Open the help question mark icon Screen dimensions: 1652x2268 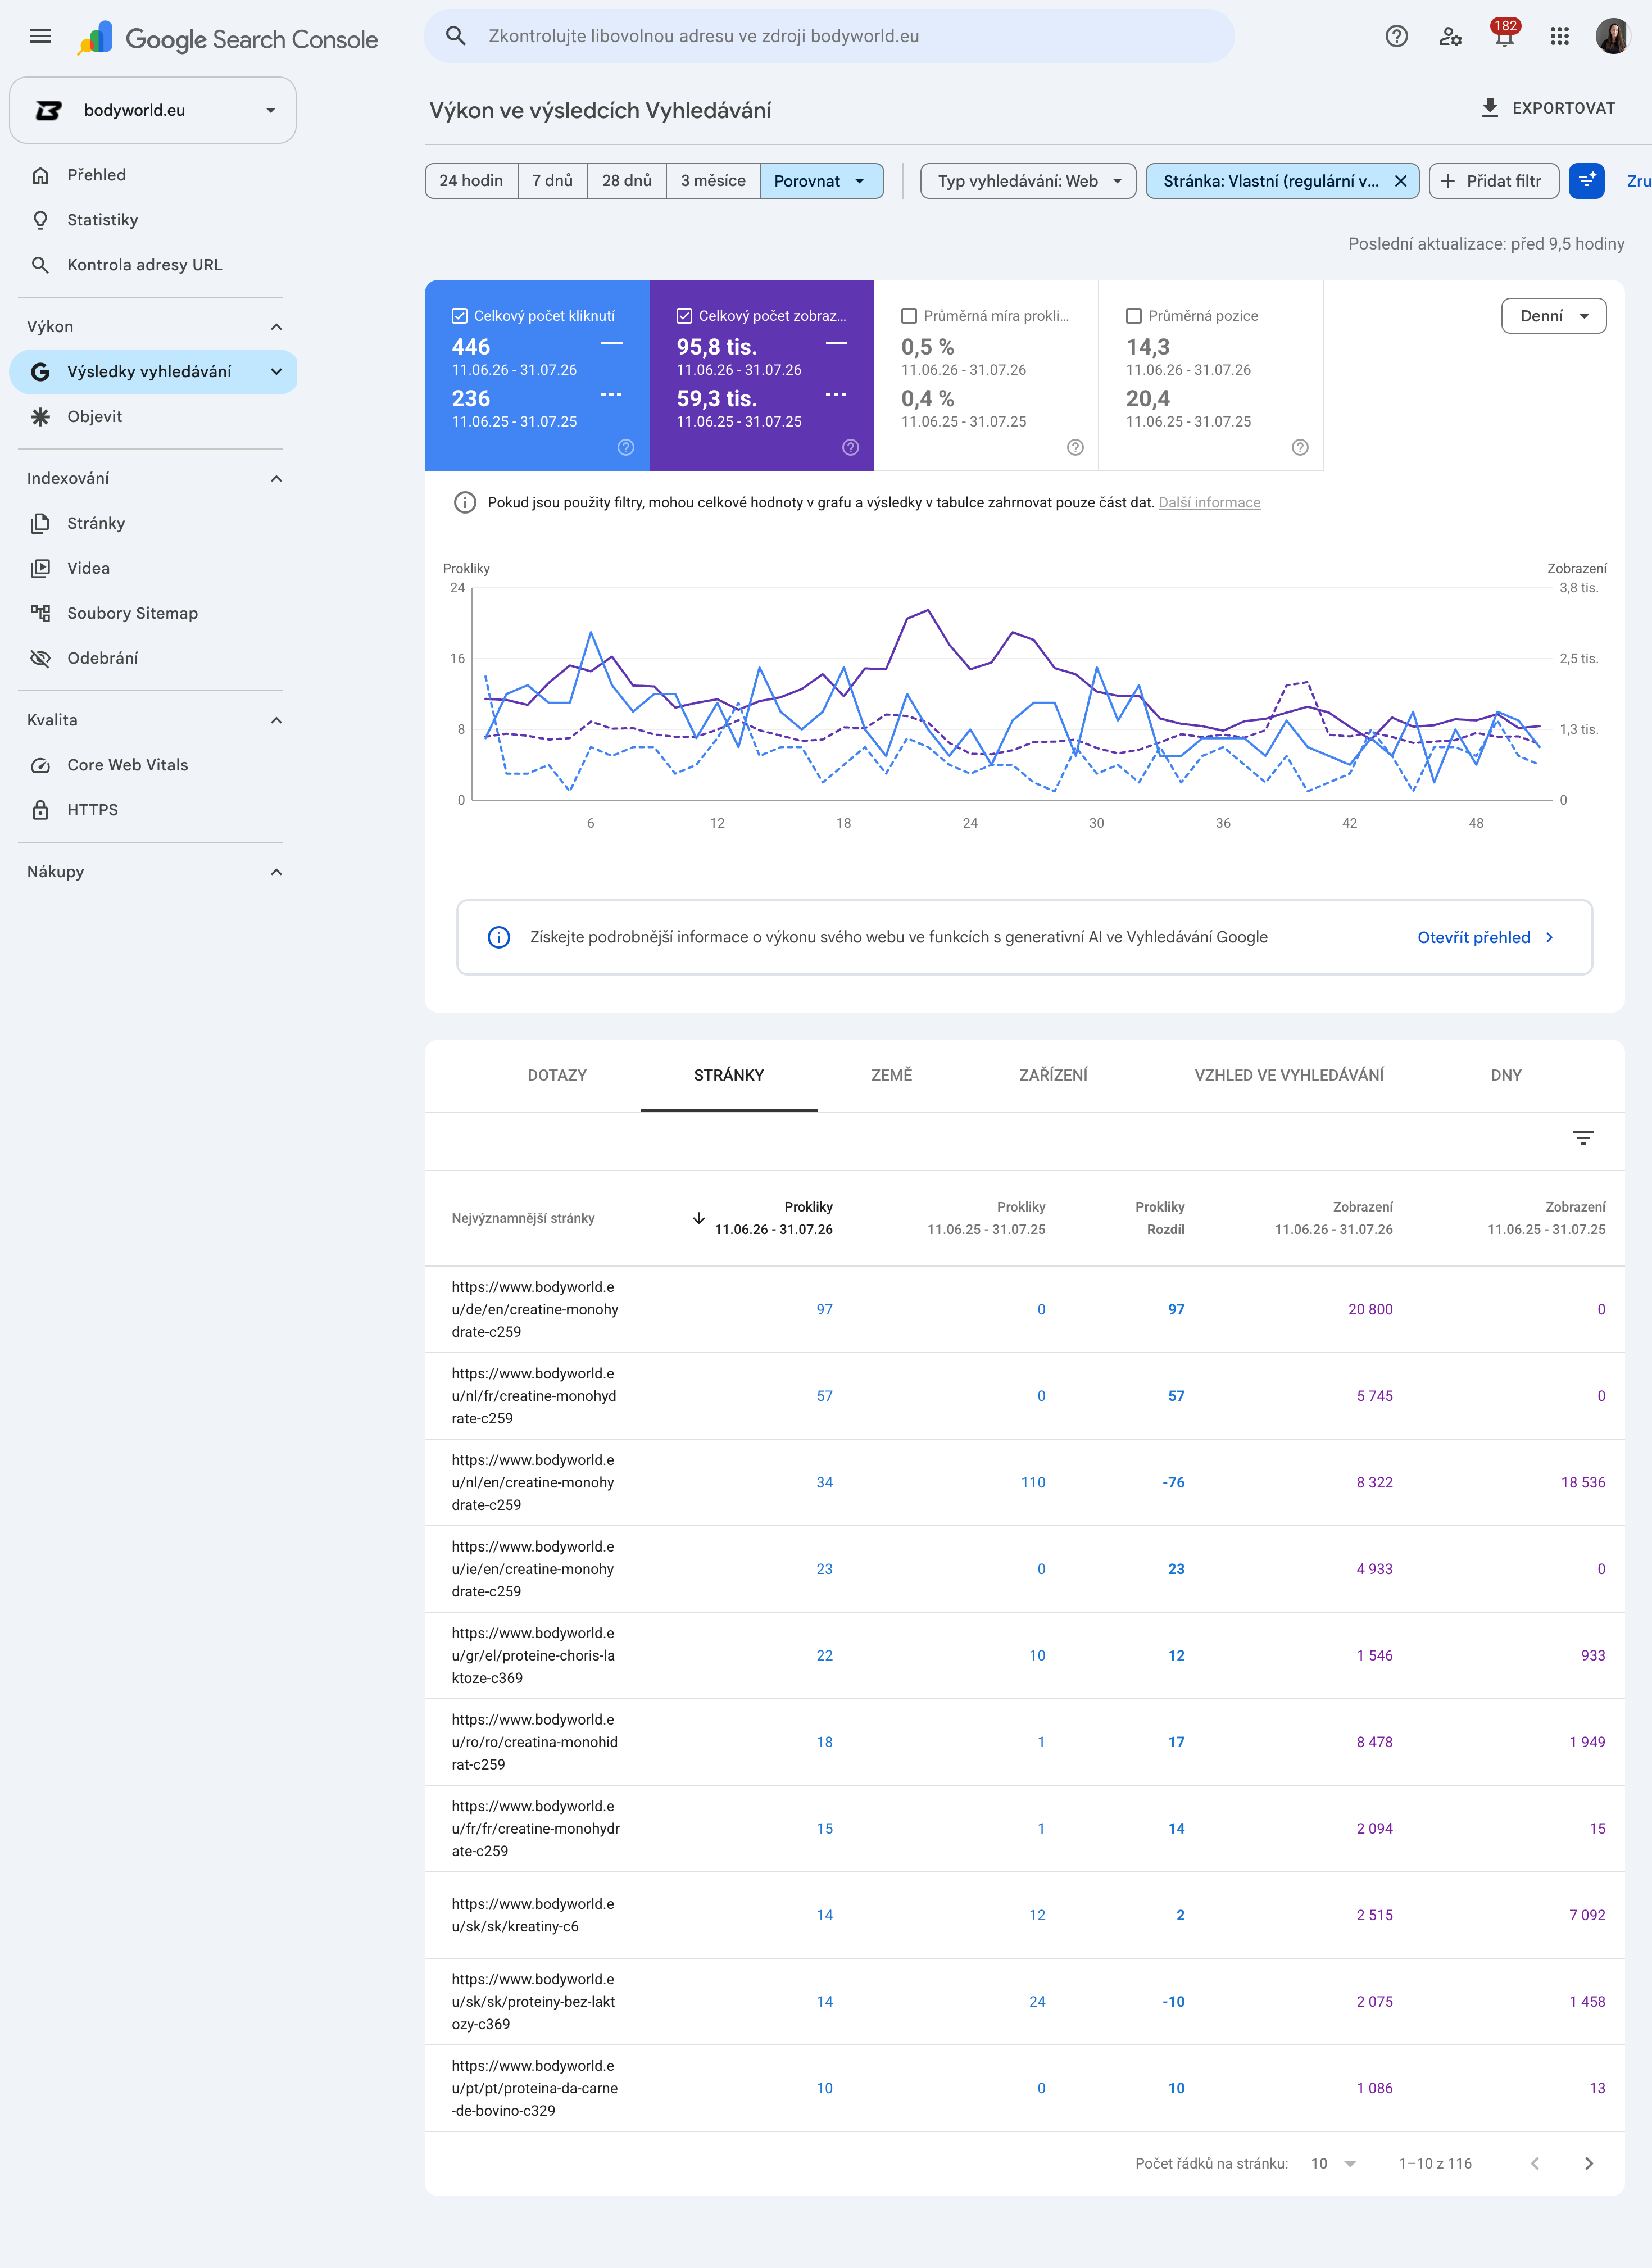1396,36
